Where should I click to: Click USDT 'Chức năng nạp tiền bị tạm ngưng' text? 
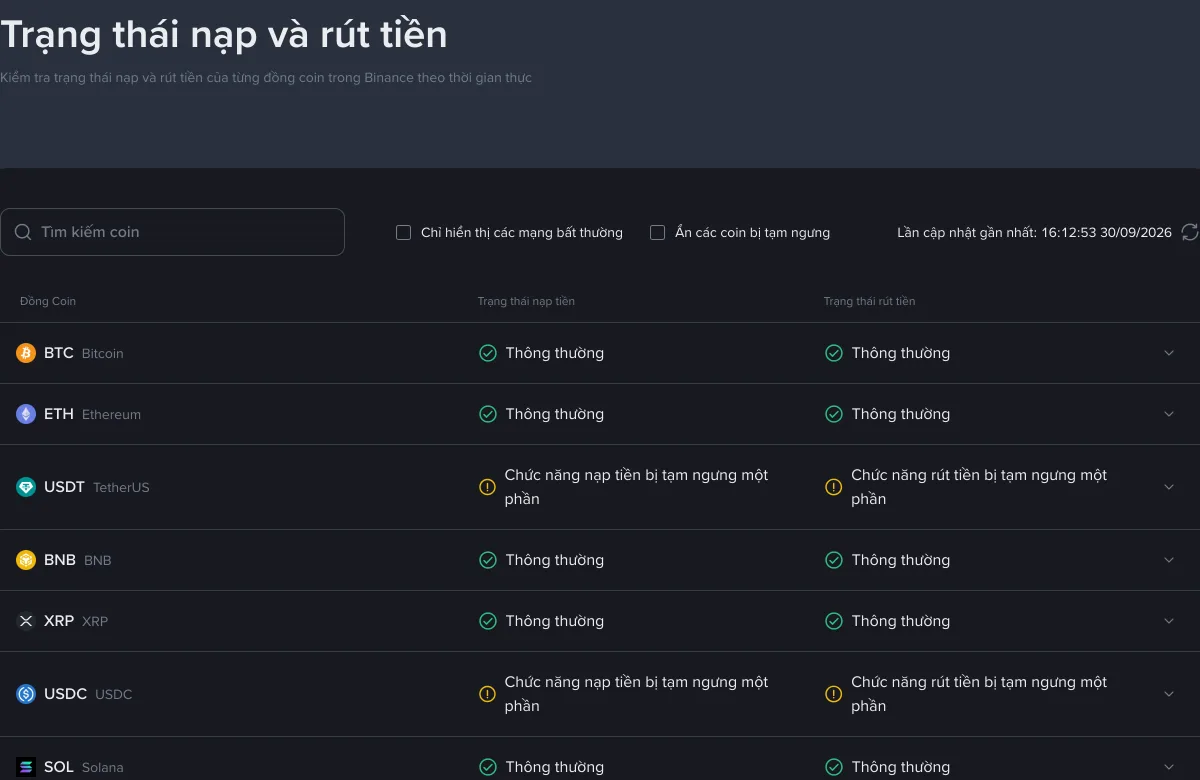[636, 487]
